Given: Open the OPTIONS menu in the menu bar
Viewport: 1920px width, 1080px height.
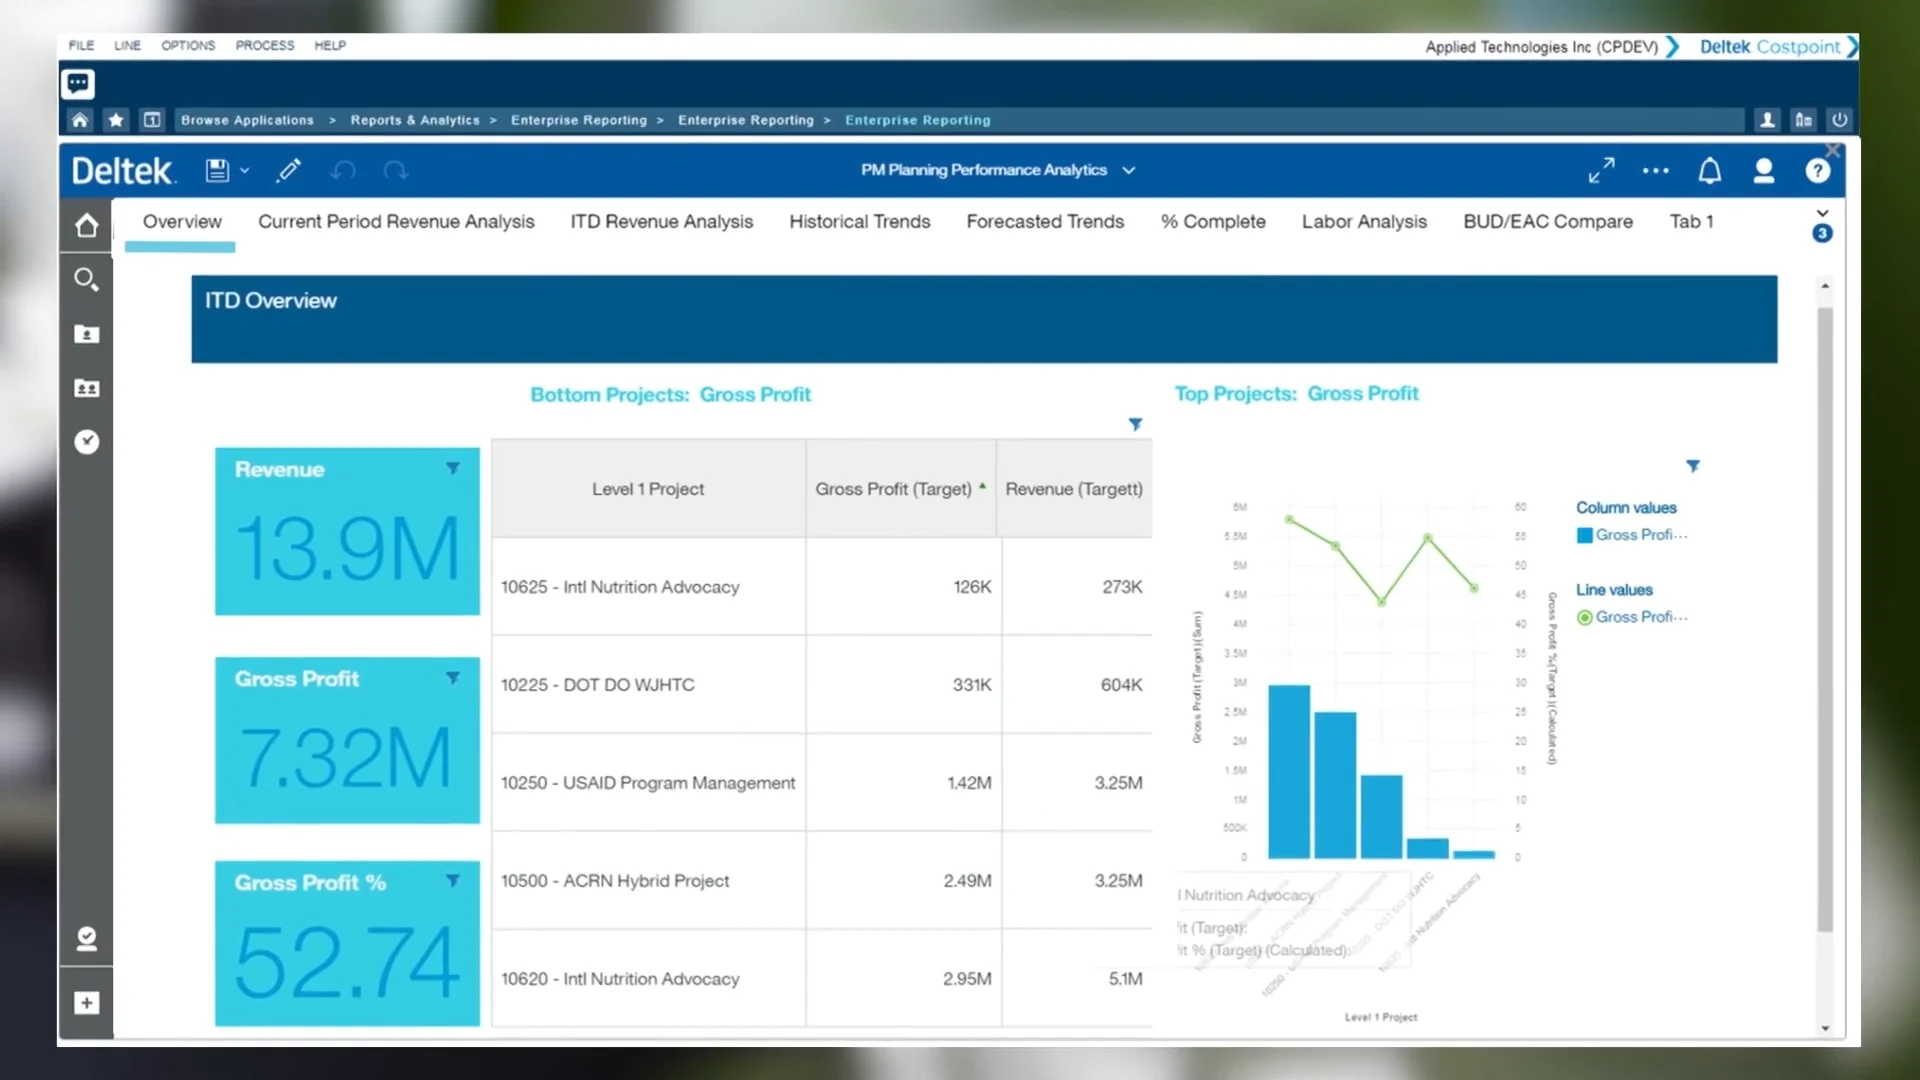Looking at the screenshot, I should 187,45.
